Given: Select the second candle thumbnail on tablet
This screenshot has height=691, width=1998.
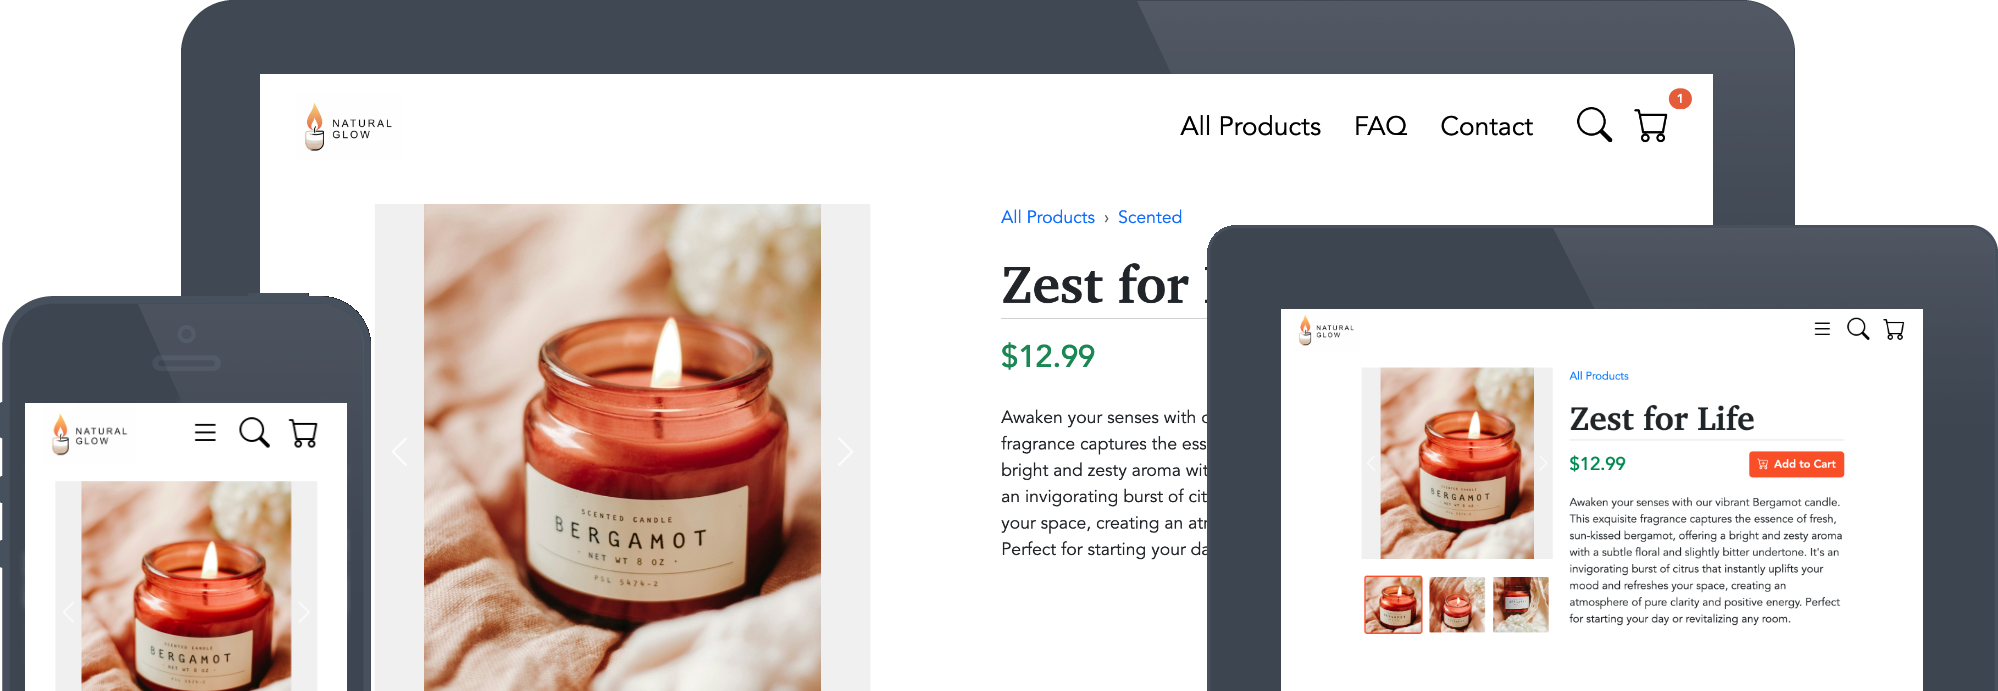Looking at the screenshot, I should click(1457, 604).
